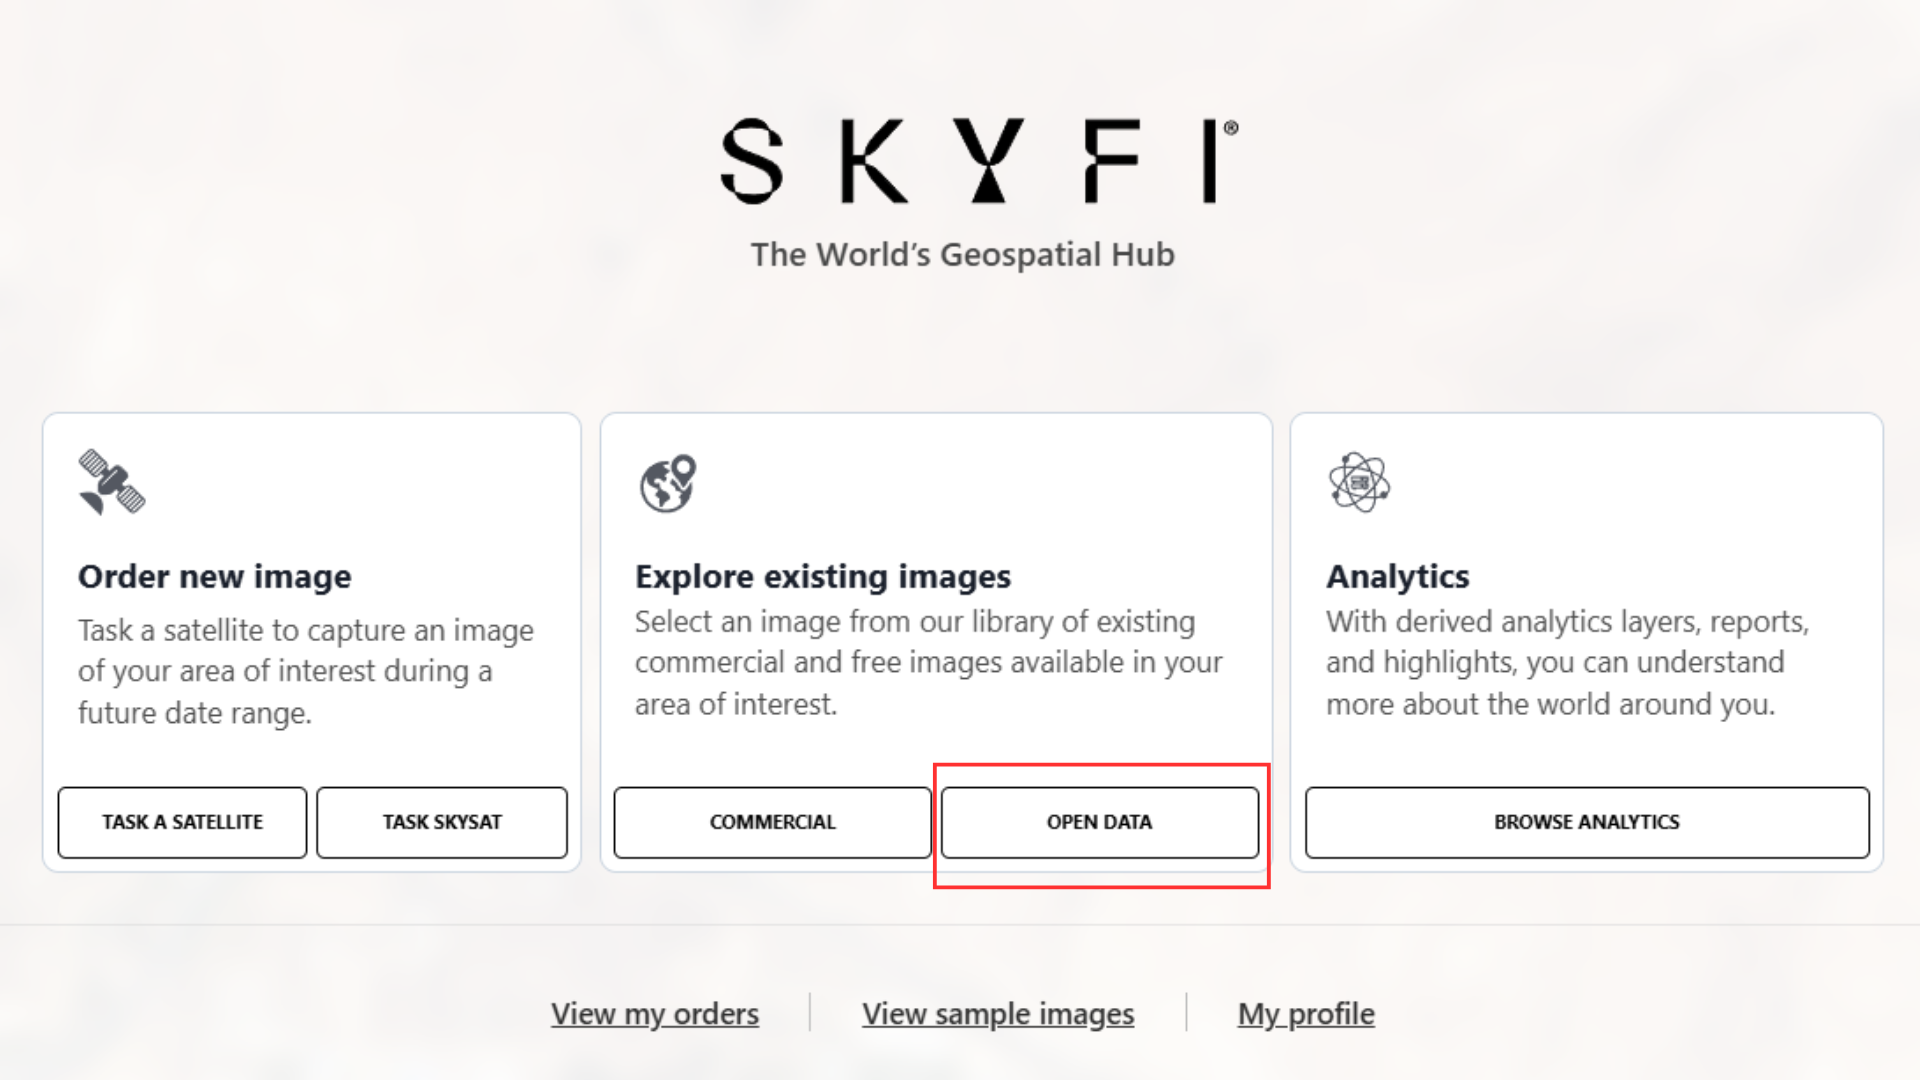The height and width of the screenshot is (1080, 1920).
Task: Select the Browse Analytics button
Action: (x=1586, y=822)
